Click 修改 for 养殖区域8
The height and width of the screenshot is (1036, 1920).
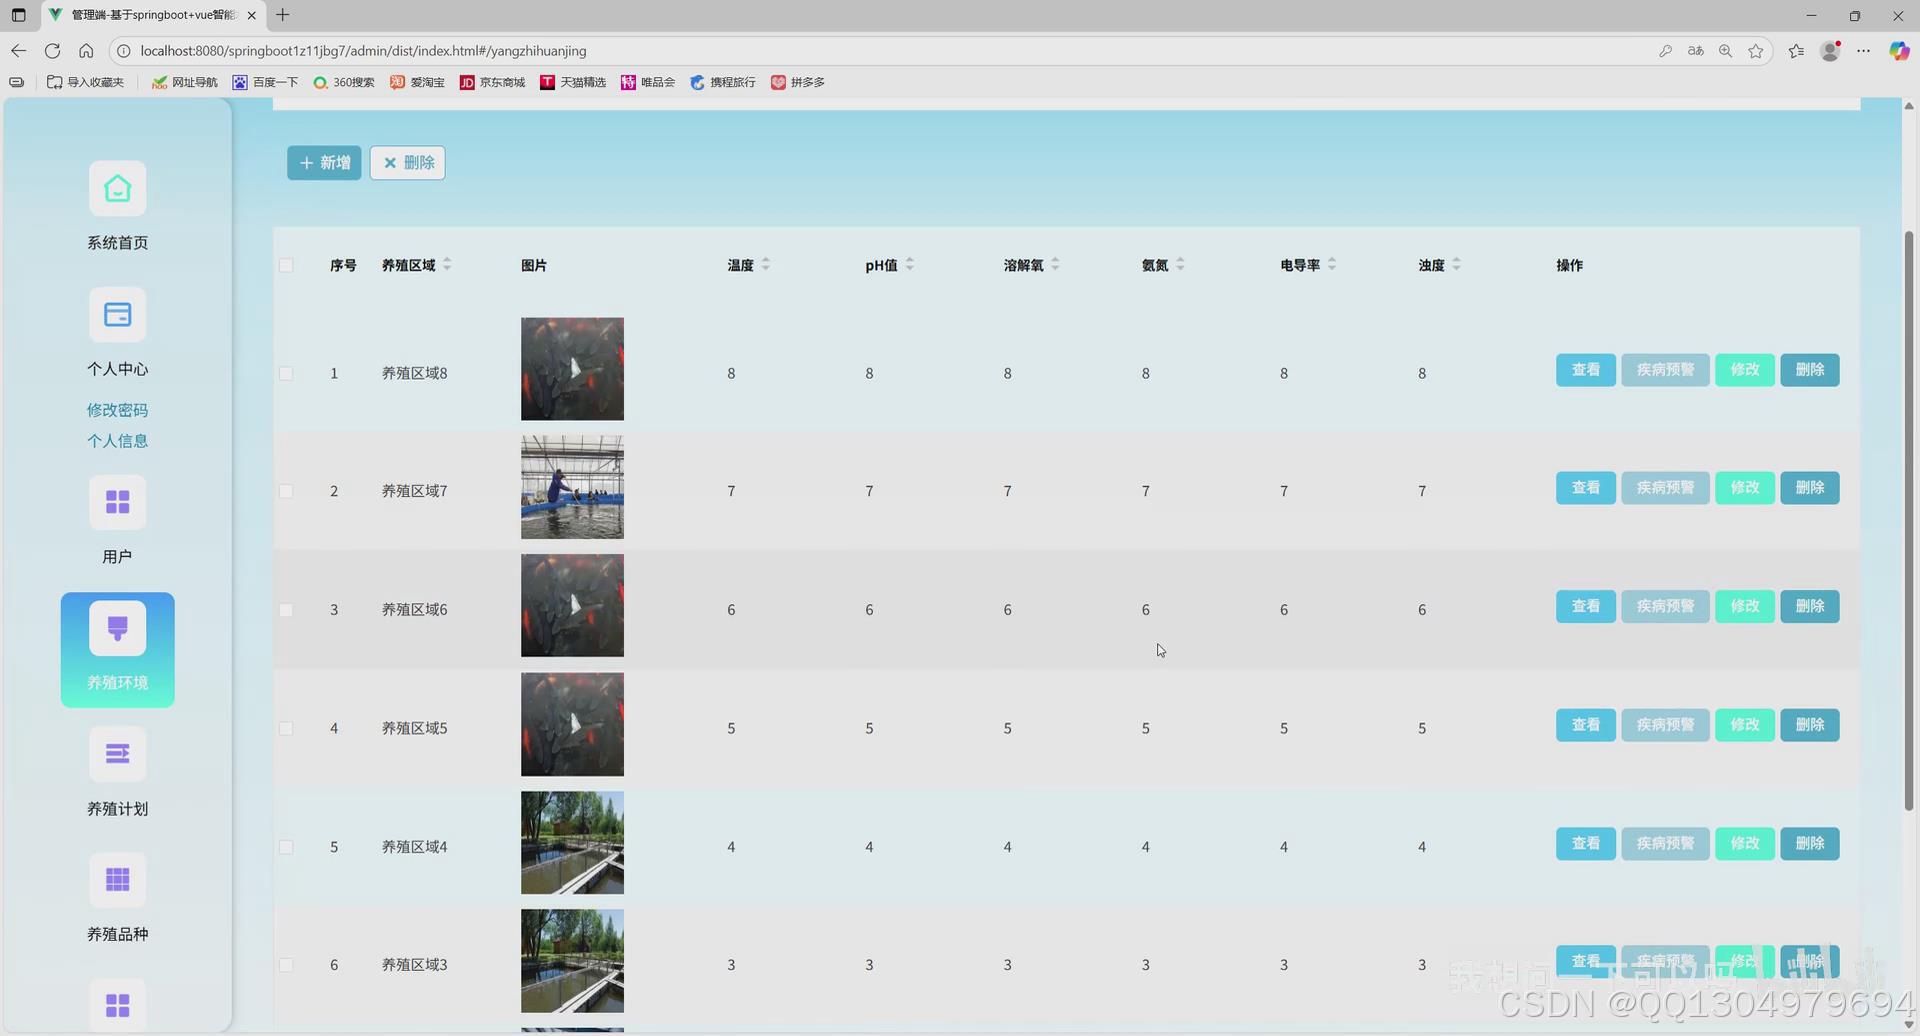pyautogui.click(x=1744, y=370)
